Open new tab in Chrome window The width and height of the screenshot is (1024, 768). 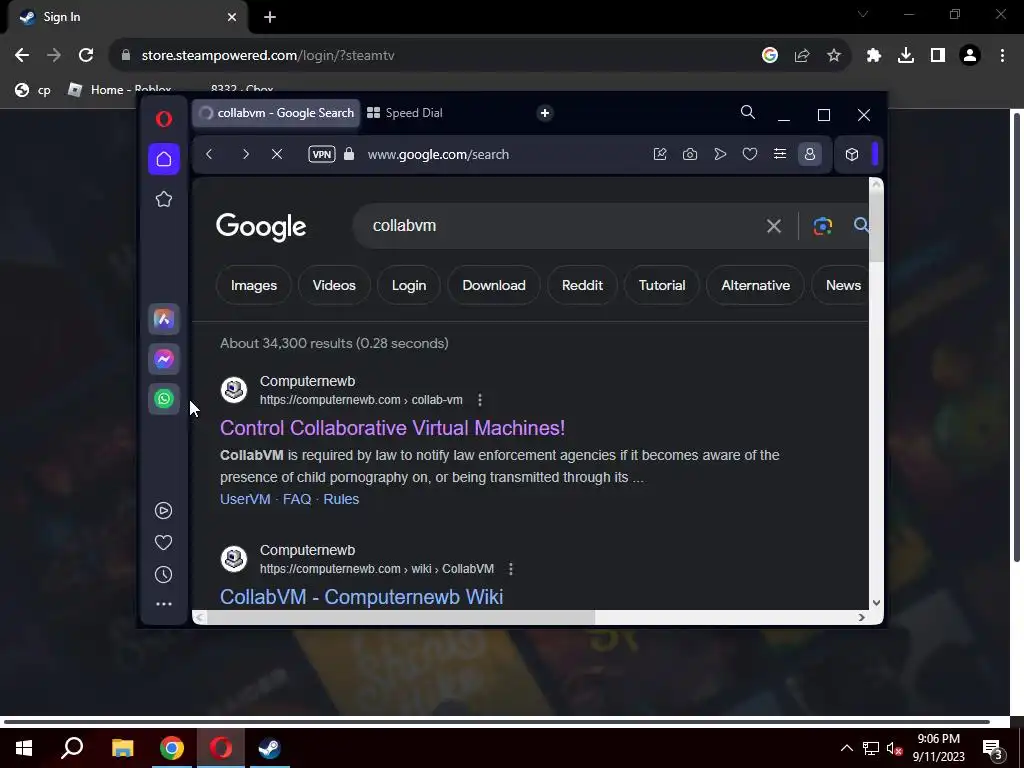pyautogui.click(x=270, y=17)
